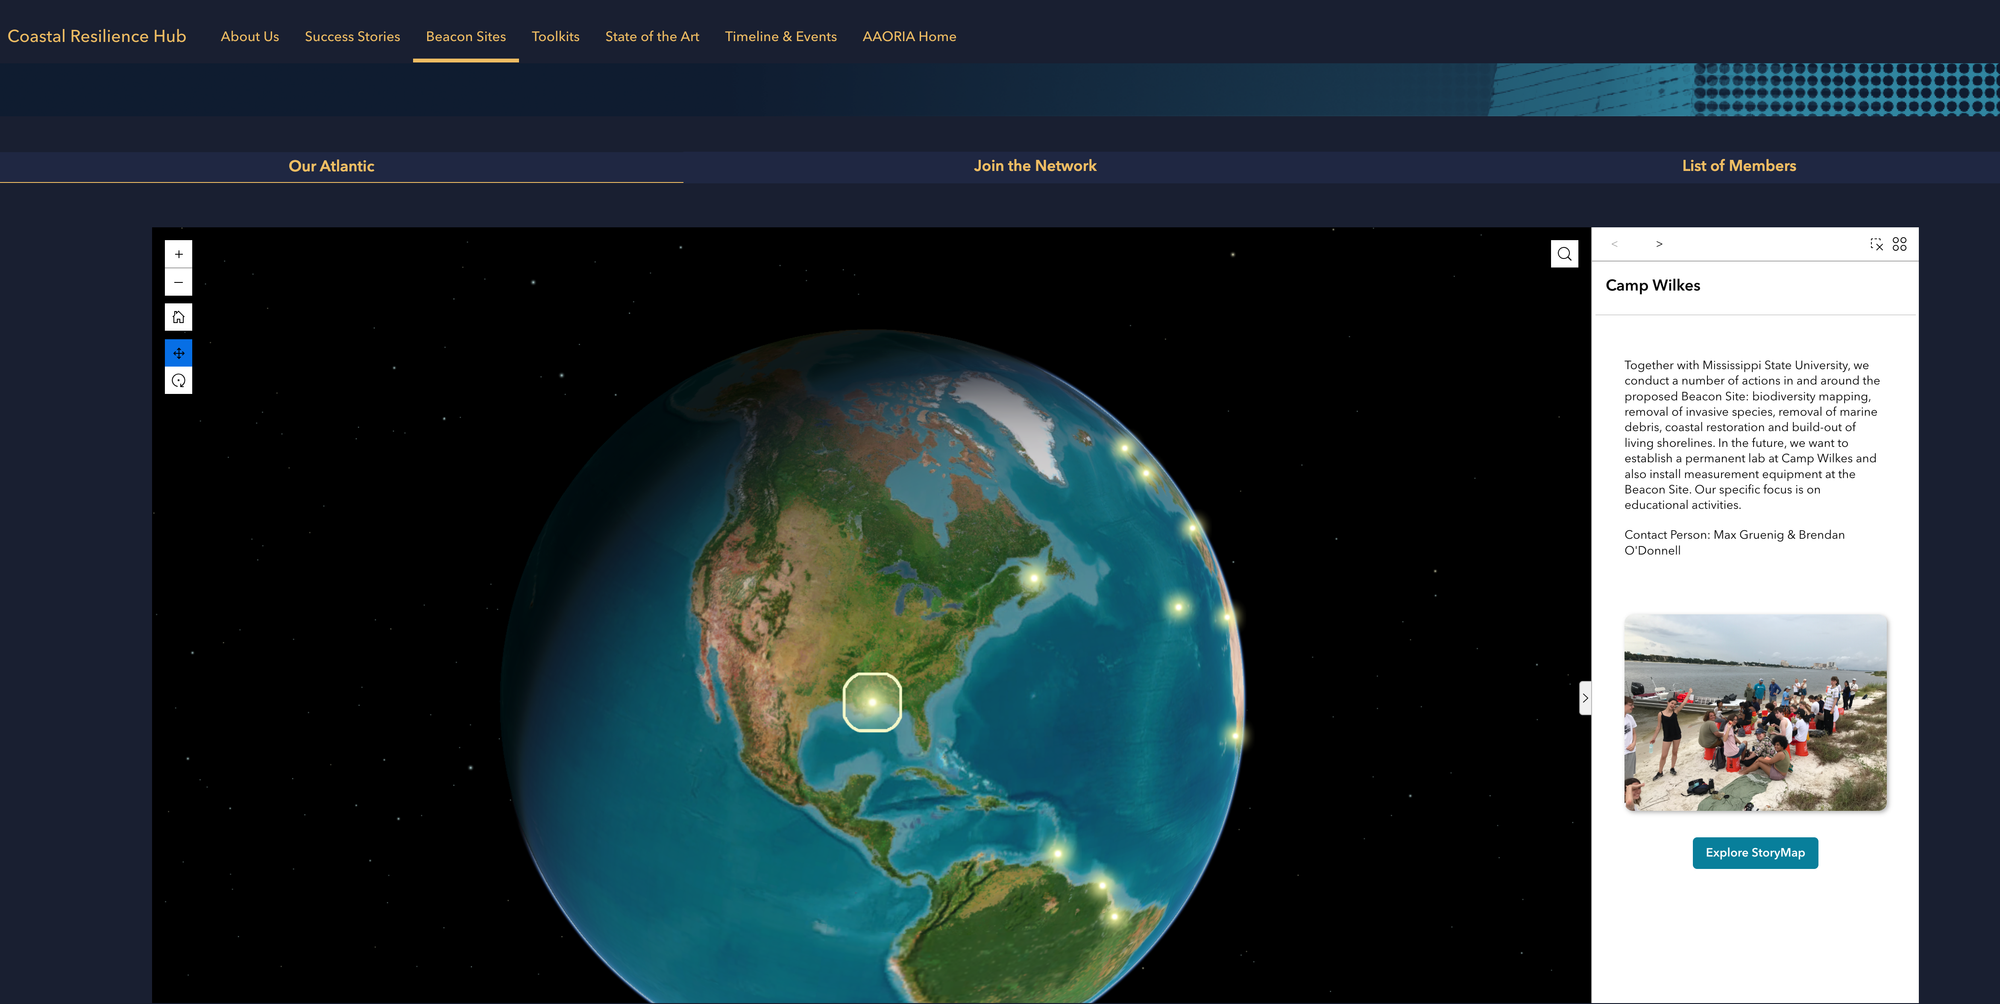2000x1004 pixels.
Task: Zoom out on the globe
Action: pyautogui.click(x=178, y=282)
